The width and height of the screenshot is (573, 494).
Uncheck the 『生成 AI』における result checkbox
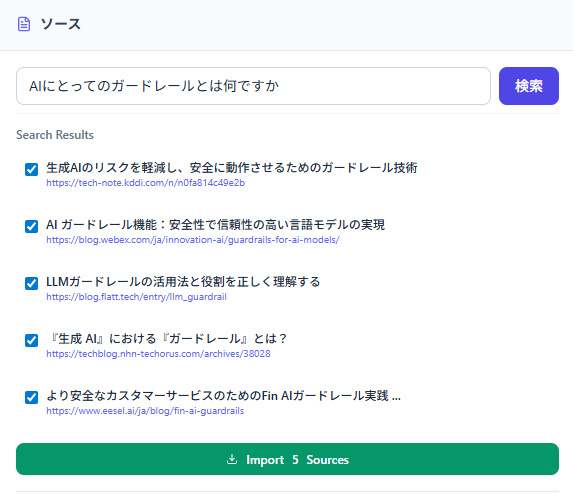click(x=31, y=340)
